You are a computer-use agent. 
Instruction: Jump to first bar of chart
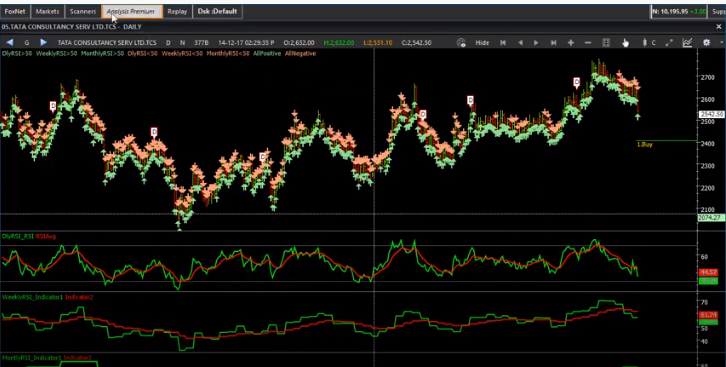[x=503, y=43]
